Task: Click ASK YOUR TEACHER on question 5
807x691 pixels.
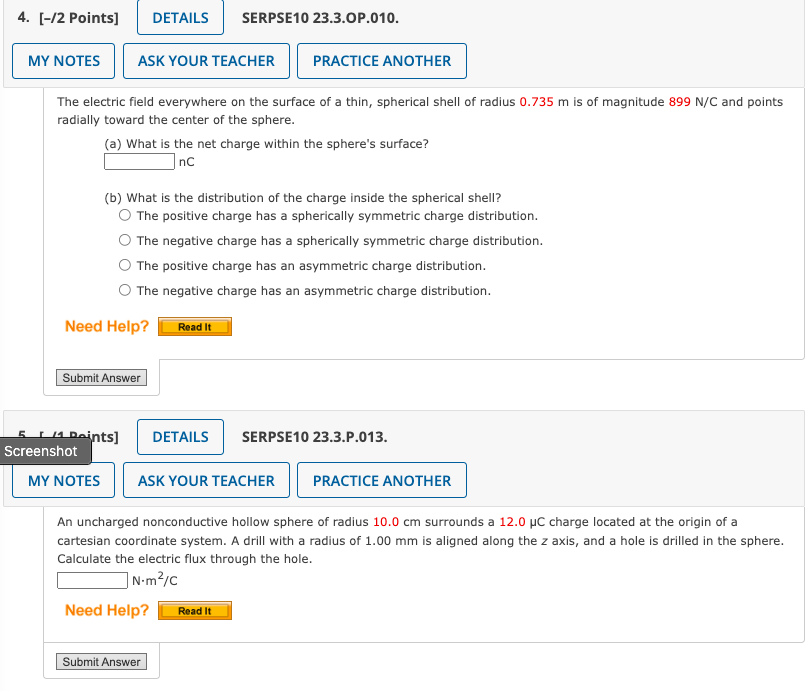Action: (x=206, y=480)
